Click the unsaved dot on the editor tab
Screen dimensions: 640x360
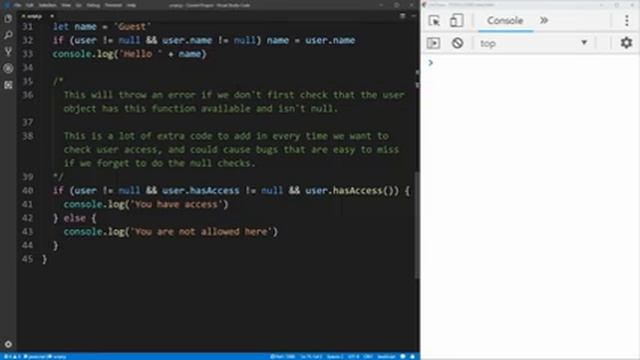(52, 16)
